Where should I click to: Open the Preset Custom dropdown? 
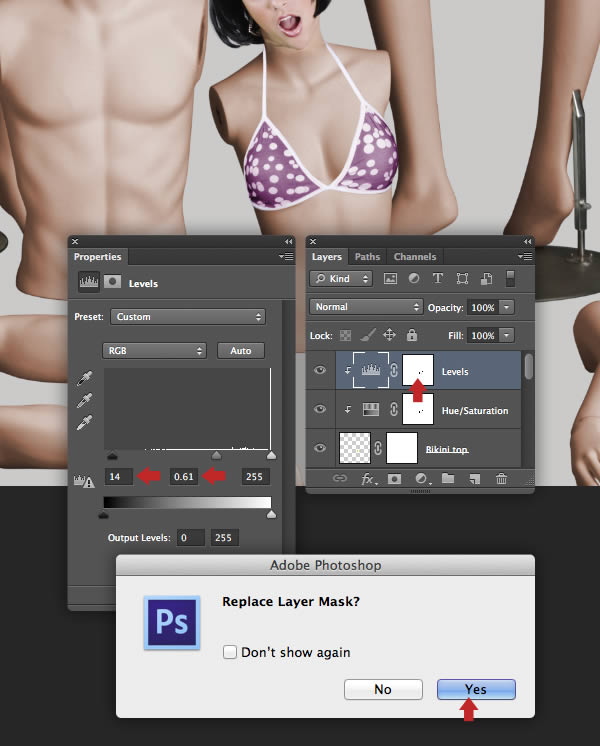click(187, 317)
